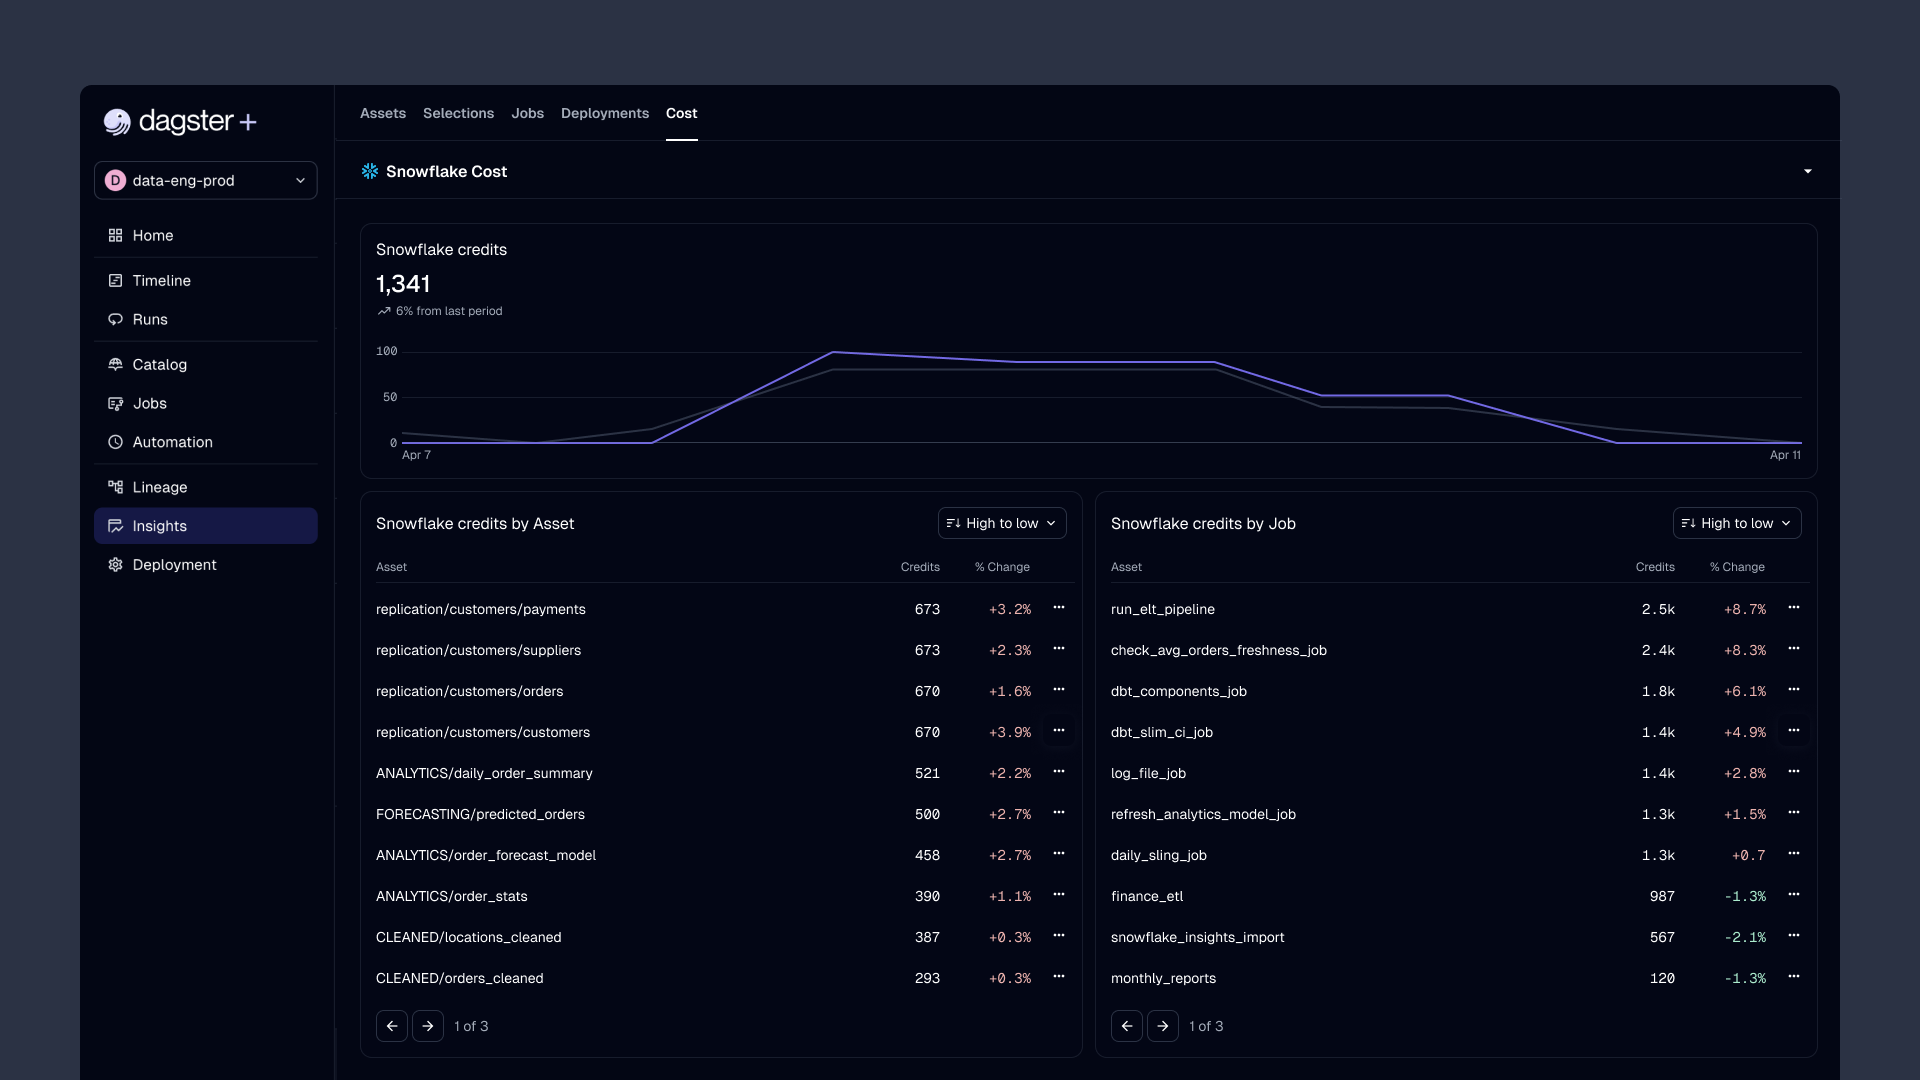Change Job table High to low sort

(1737, 523)
